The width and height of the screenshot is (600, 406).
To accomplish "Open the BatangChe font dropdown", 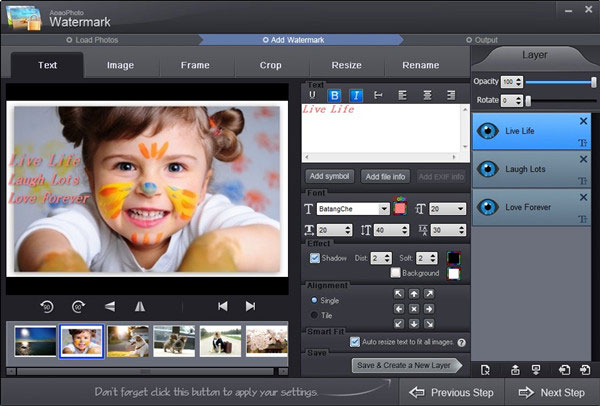I will coord(384,209).
